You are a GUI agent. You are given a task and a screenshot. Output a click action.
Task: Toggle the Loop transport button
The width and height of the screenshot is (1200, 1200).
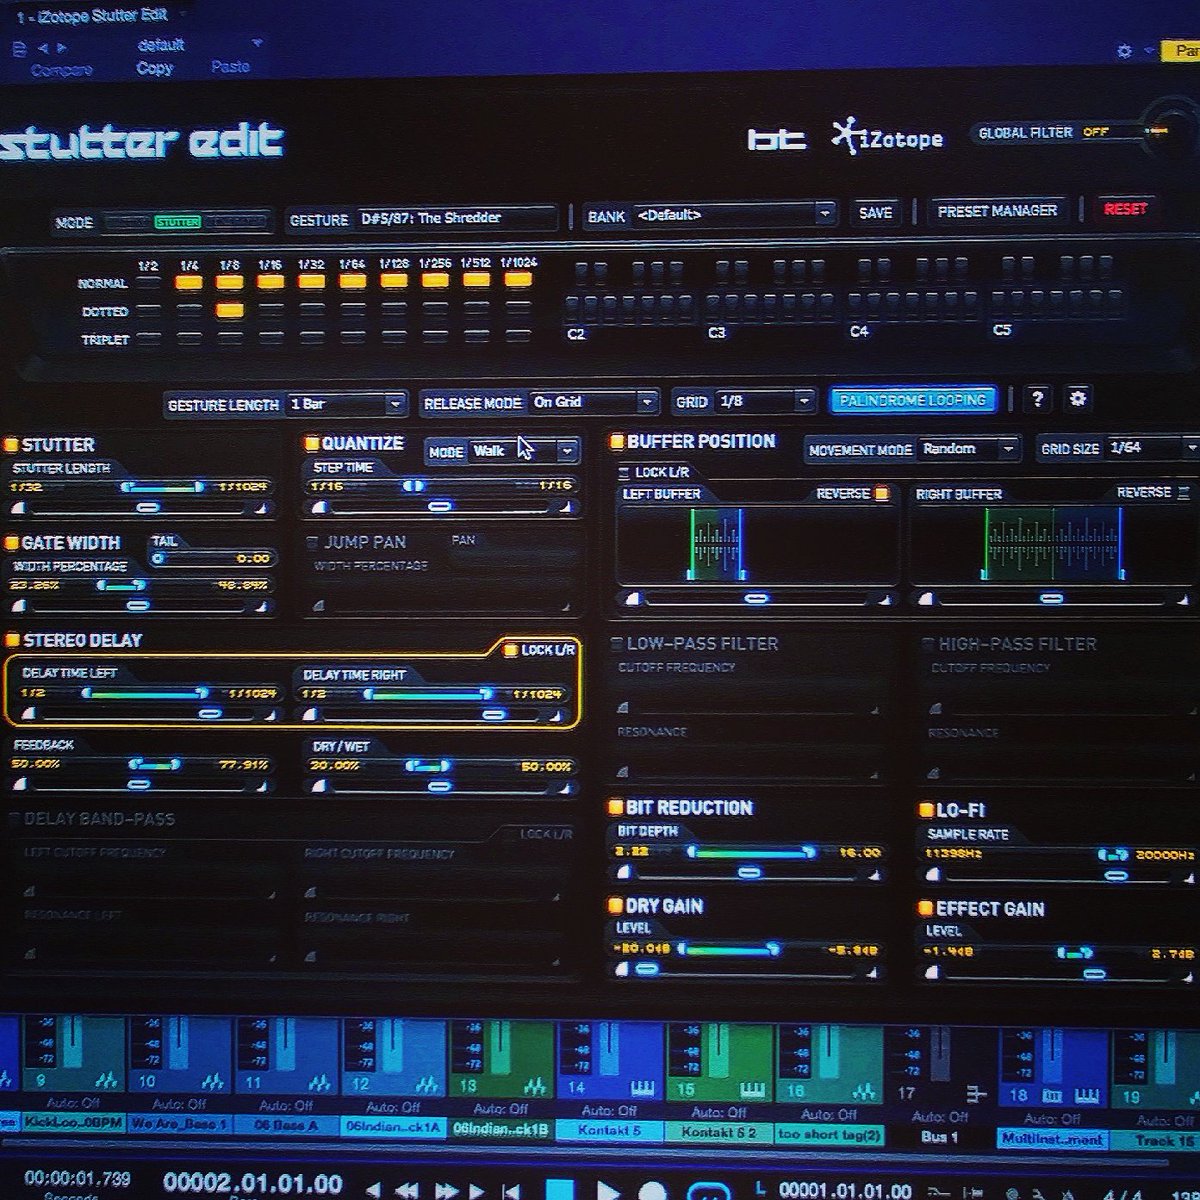710,1191
